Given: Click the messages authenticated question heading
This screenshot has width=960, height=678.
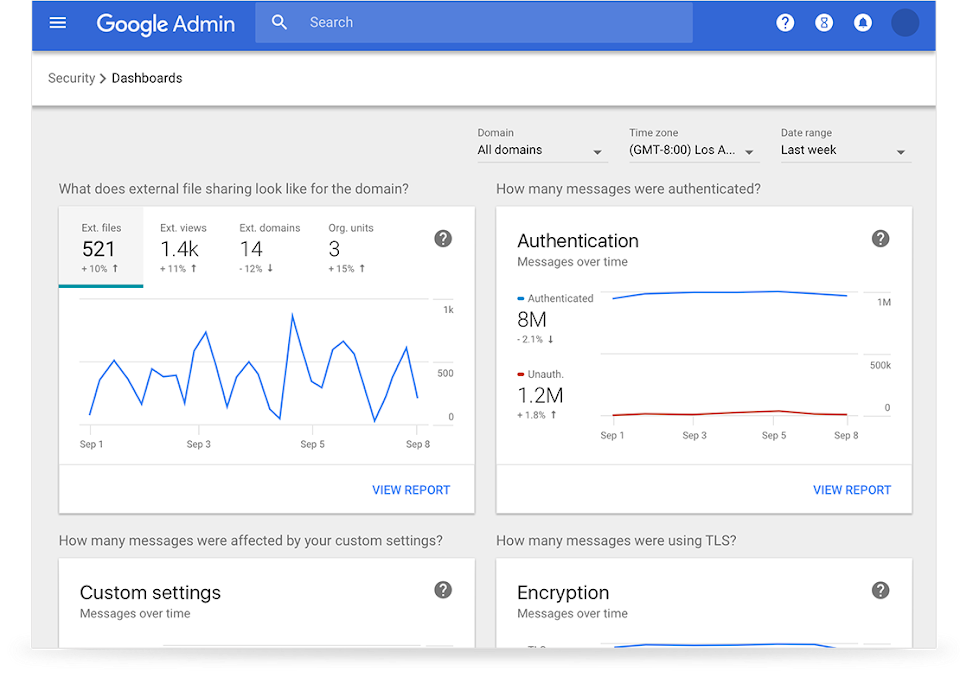Looking at the screenshot, I should 628,189.
